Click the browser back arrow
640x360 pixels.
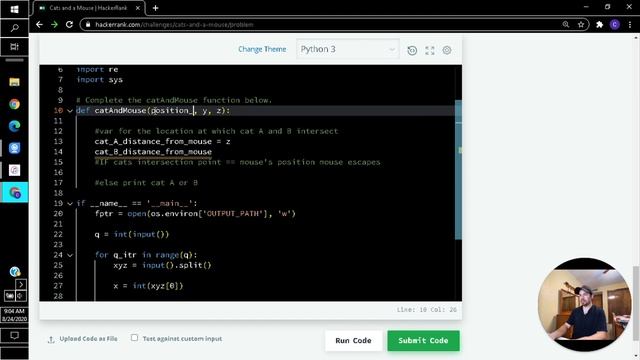[x=39, y=24]
